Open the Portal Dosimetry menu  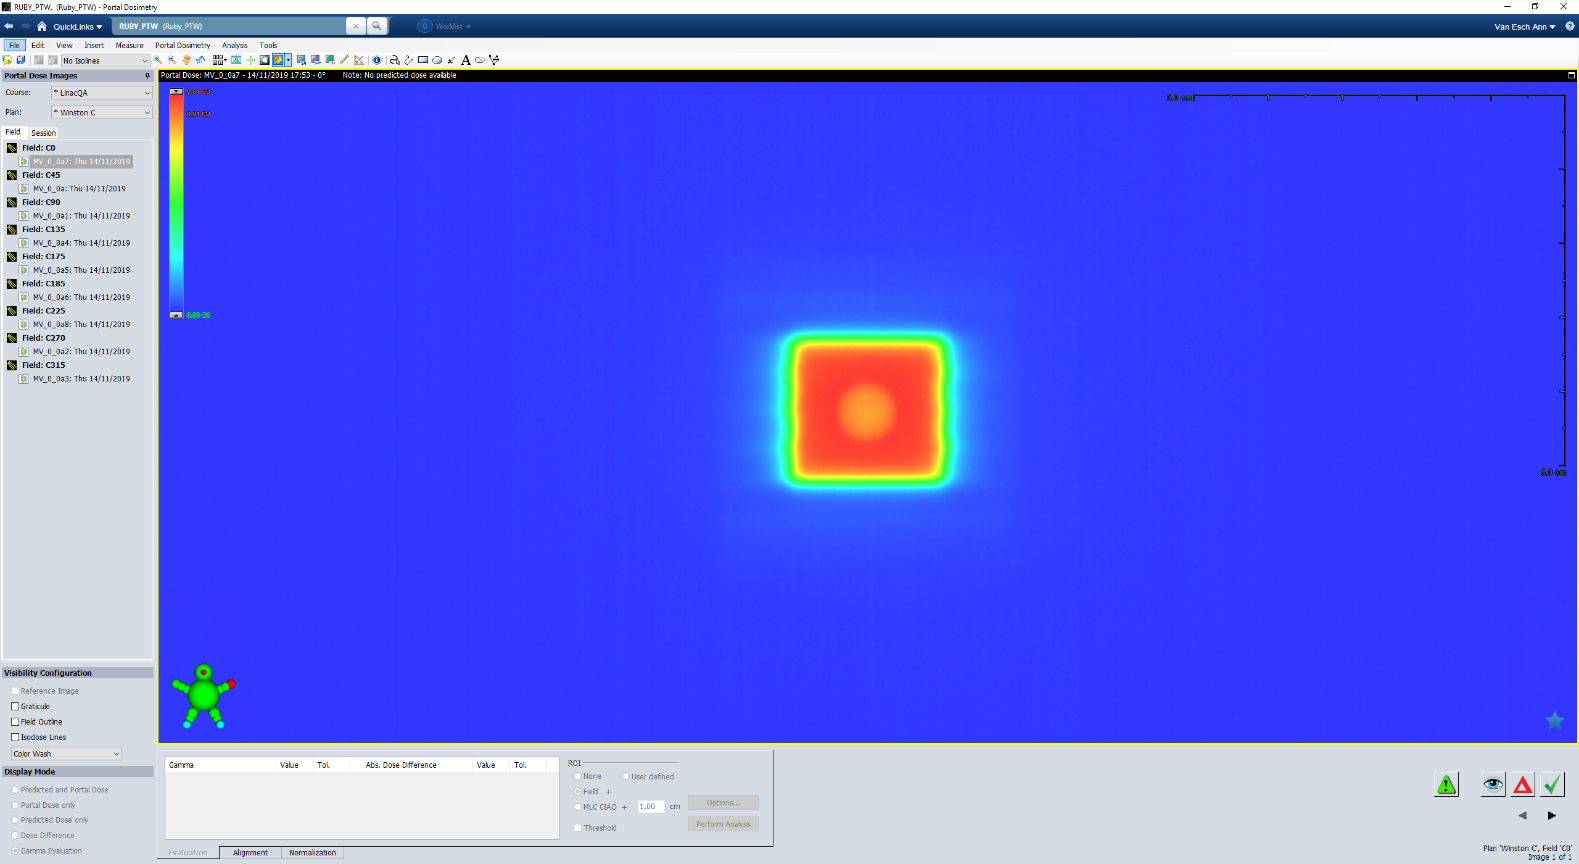point(182,45)
